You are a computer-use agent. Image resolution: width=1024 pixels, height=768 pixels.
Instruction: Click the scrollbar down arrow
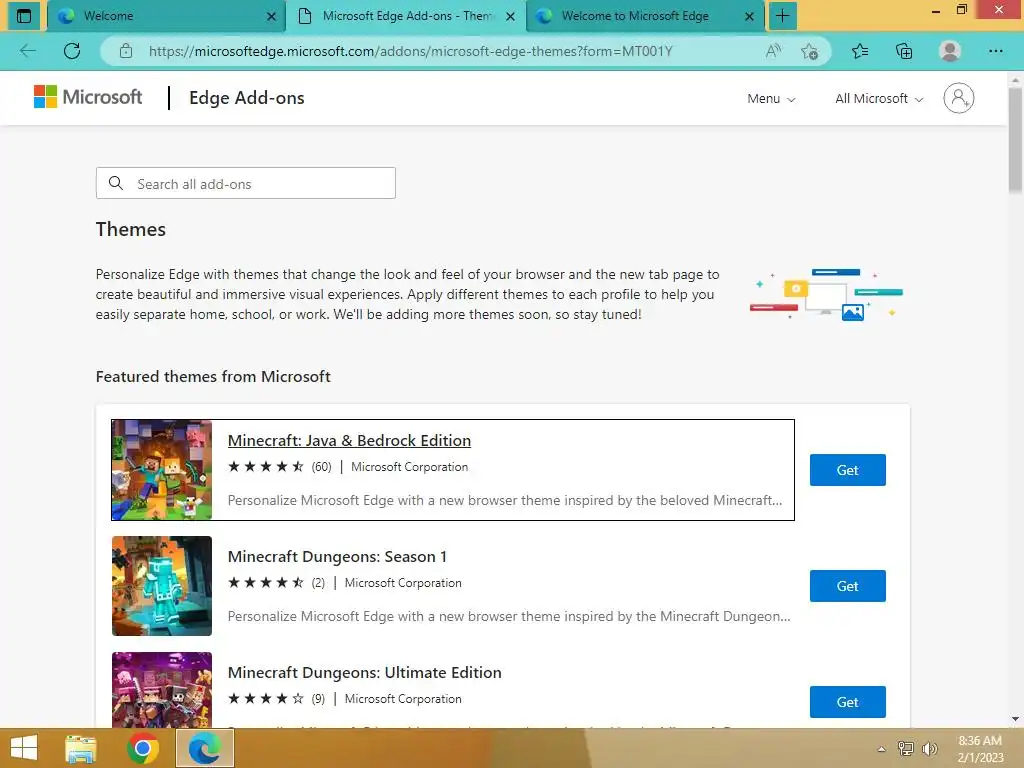tap(1015, 720)
